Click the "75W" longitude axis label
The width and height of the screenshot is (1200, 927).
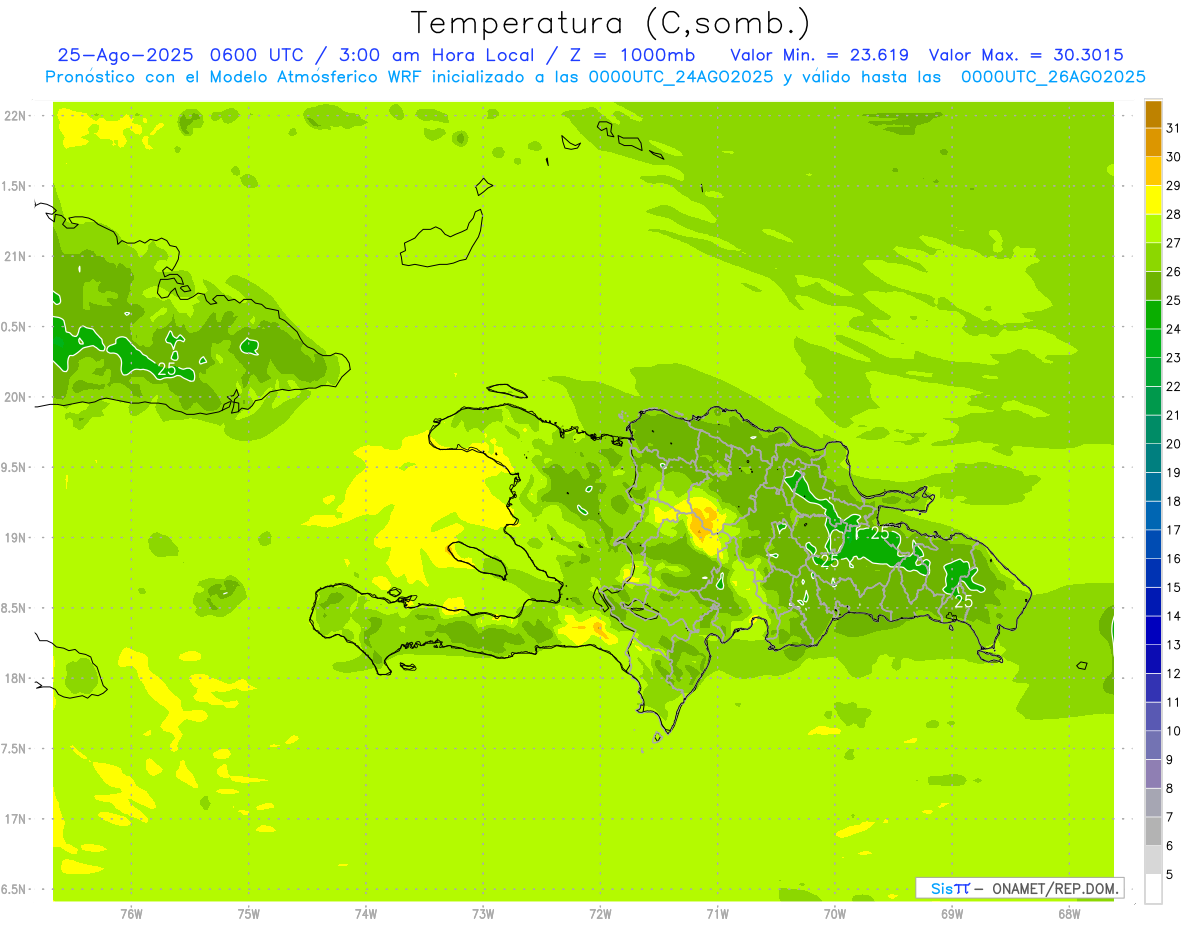249,913
